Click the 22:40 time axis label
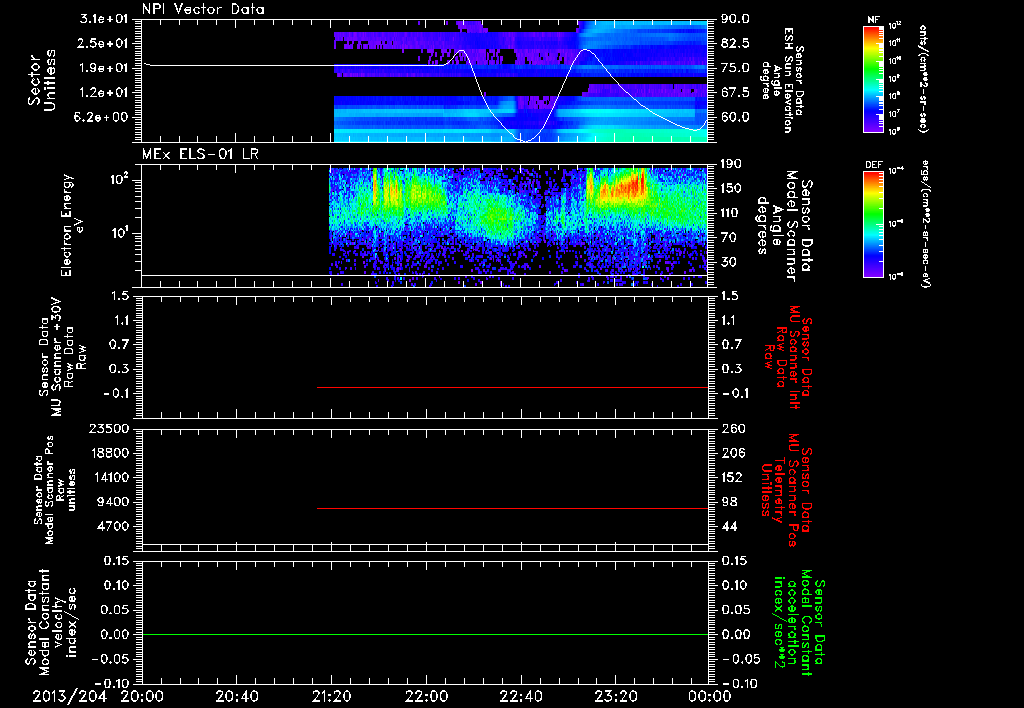1024x708 pixels. point(521,696)
